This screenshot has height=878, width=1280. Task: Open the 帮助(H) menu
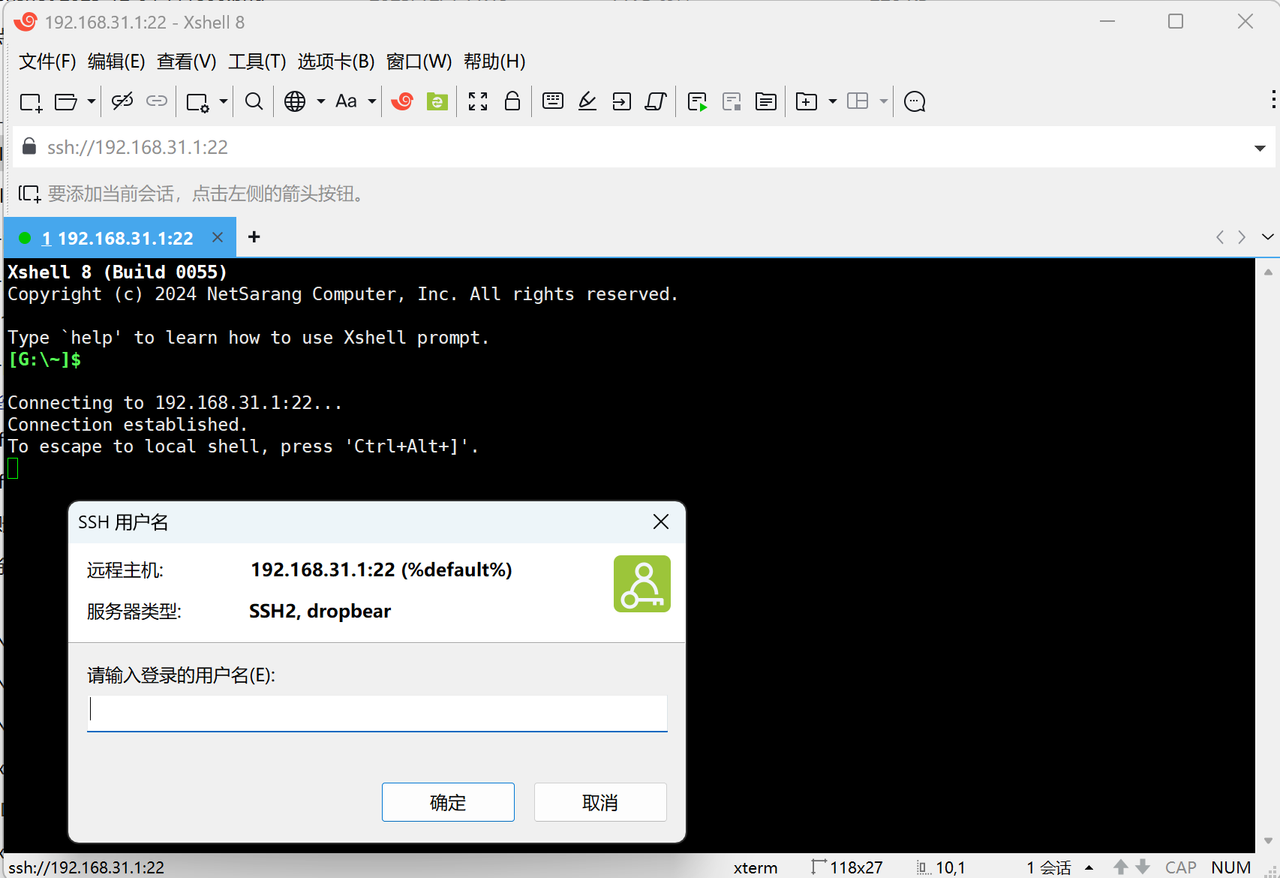[x=494, y=62]
